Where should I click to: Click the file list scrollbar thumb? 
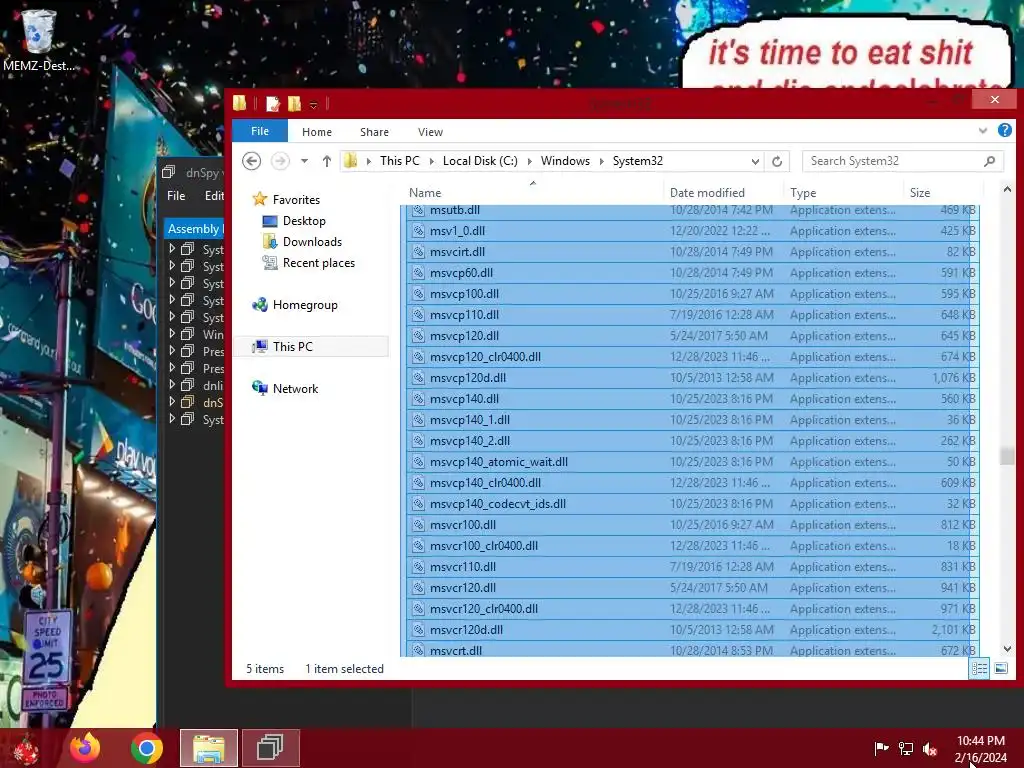click(1006, 455)
